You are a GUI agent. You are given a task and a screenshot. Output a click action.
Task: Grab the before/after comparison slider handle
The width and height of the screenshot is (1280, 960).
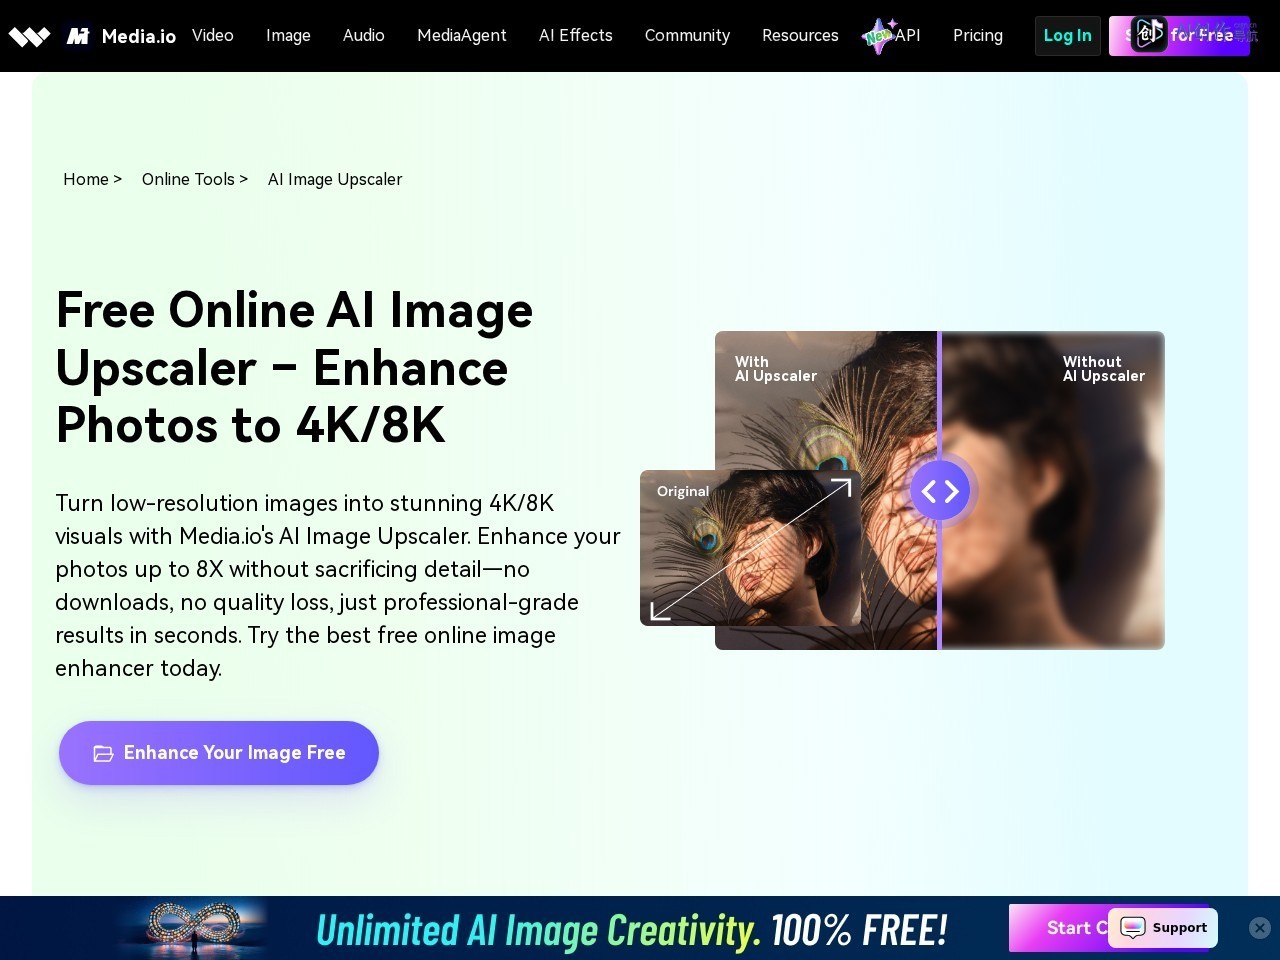[x=940, y=490]
